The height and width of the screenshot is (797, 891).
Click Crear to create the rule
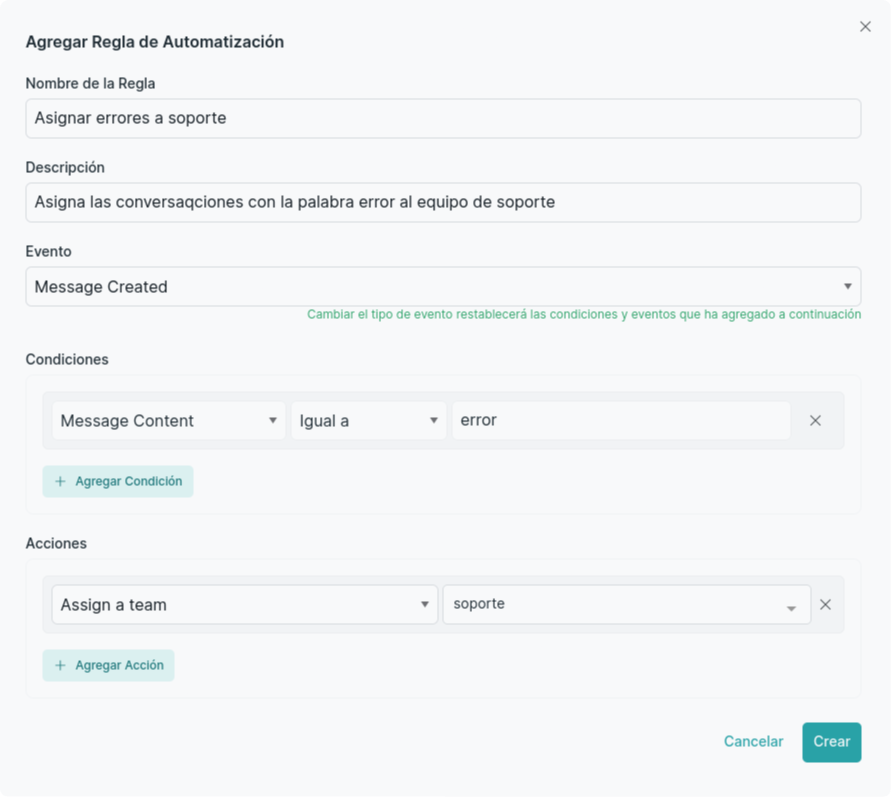click(831, 742)
